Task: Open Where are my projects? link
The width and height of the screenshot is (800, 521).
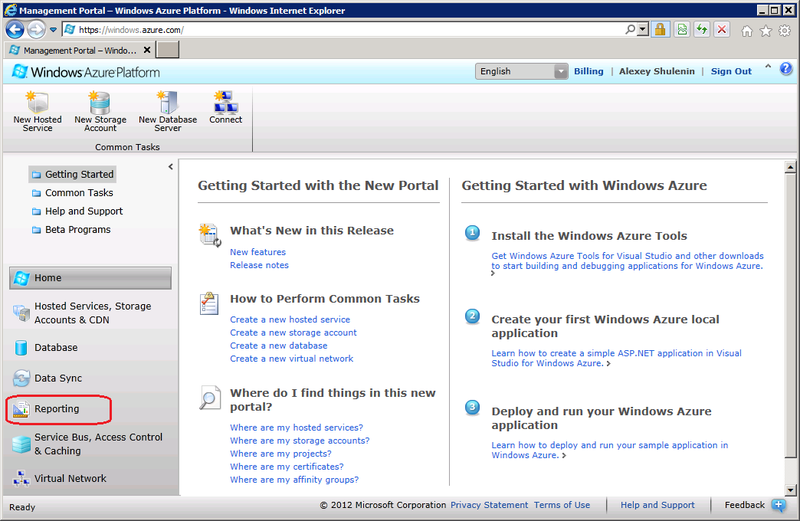Action: click(281, 454)
